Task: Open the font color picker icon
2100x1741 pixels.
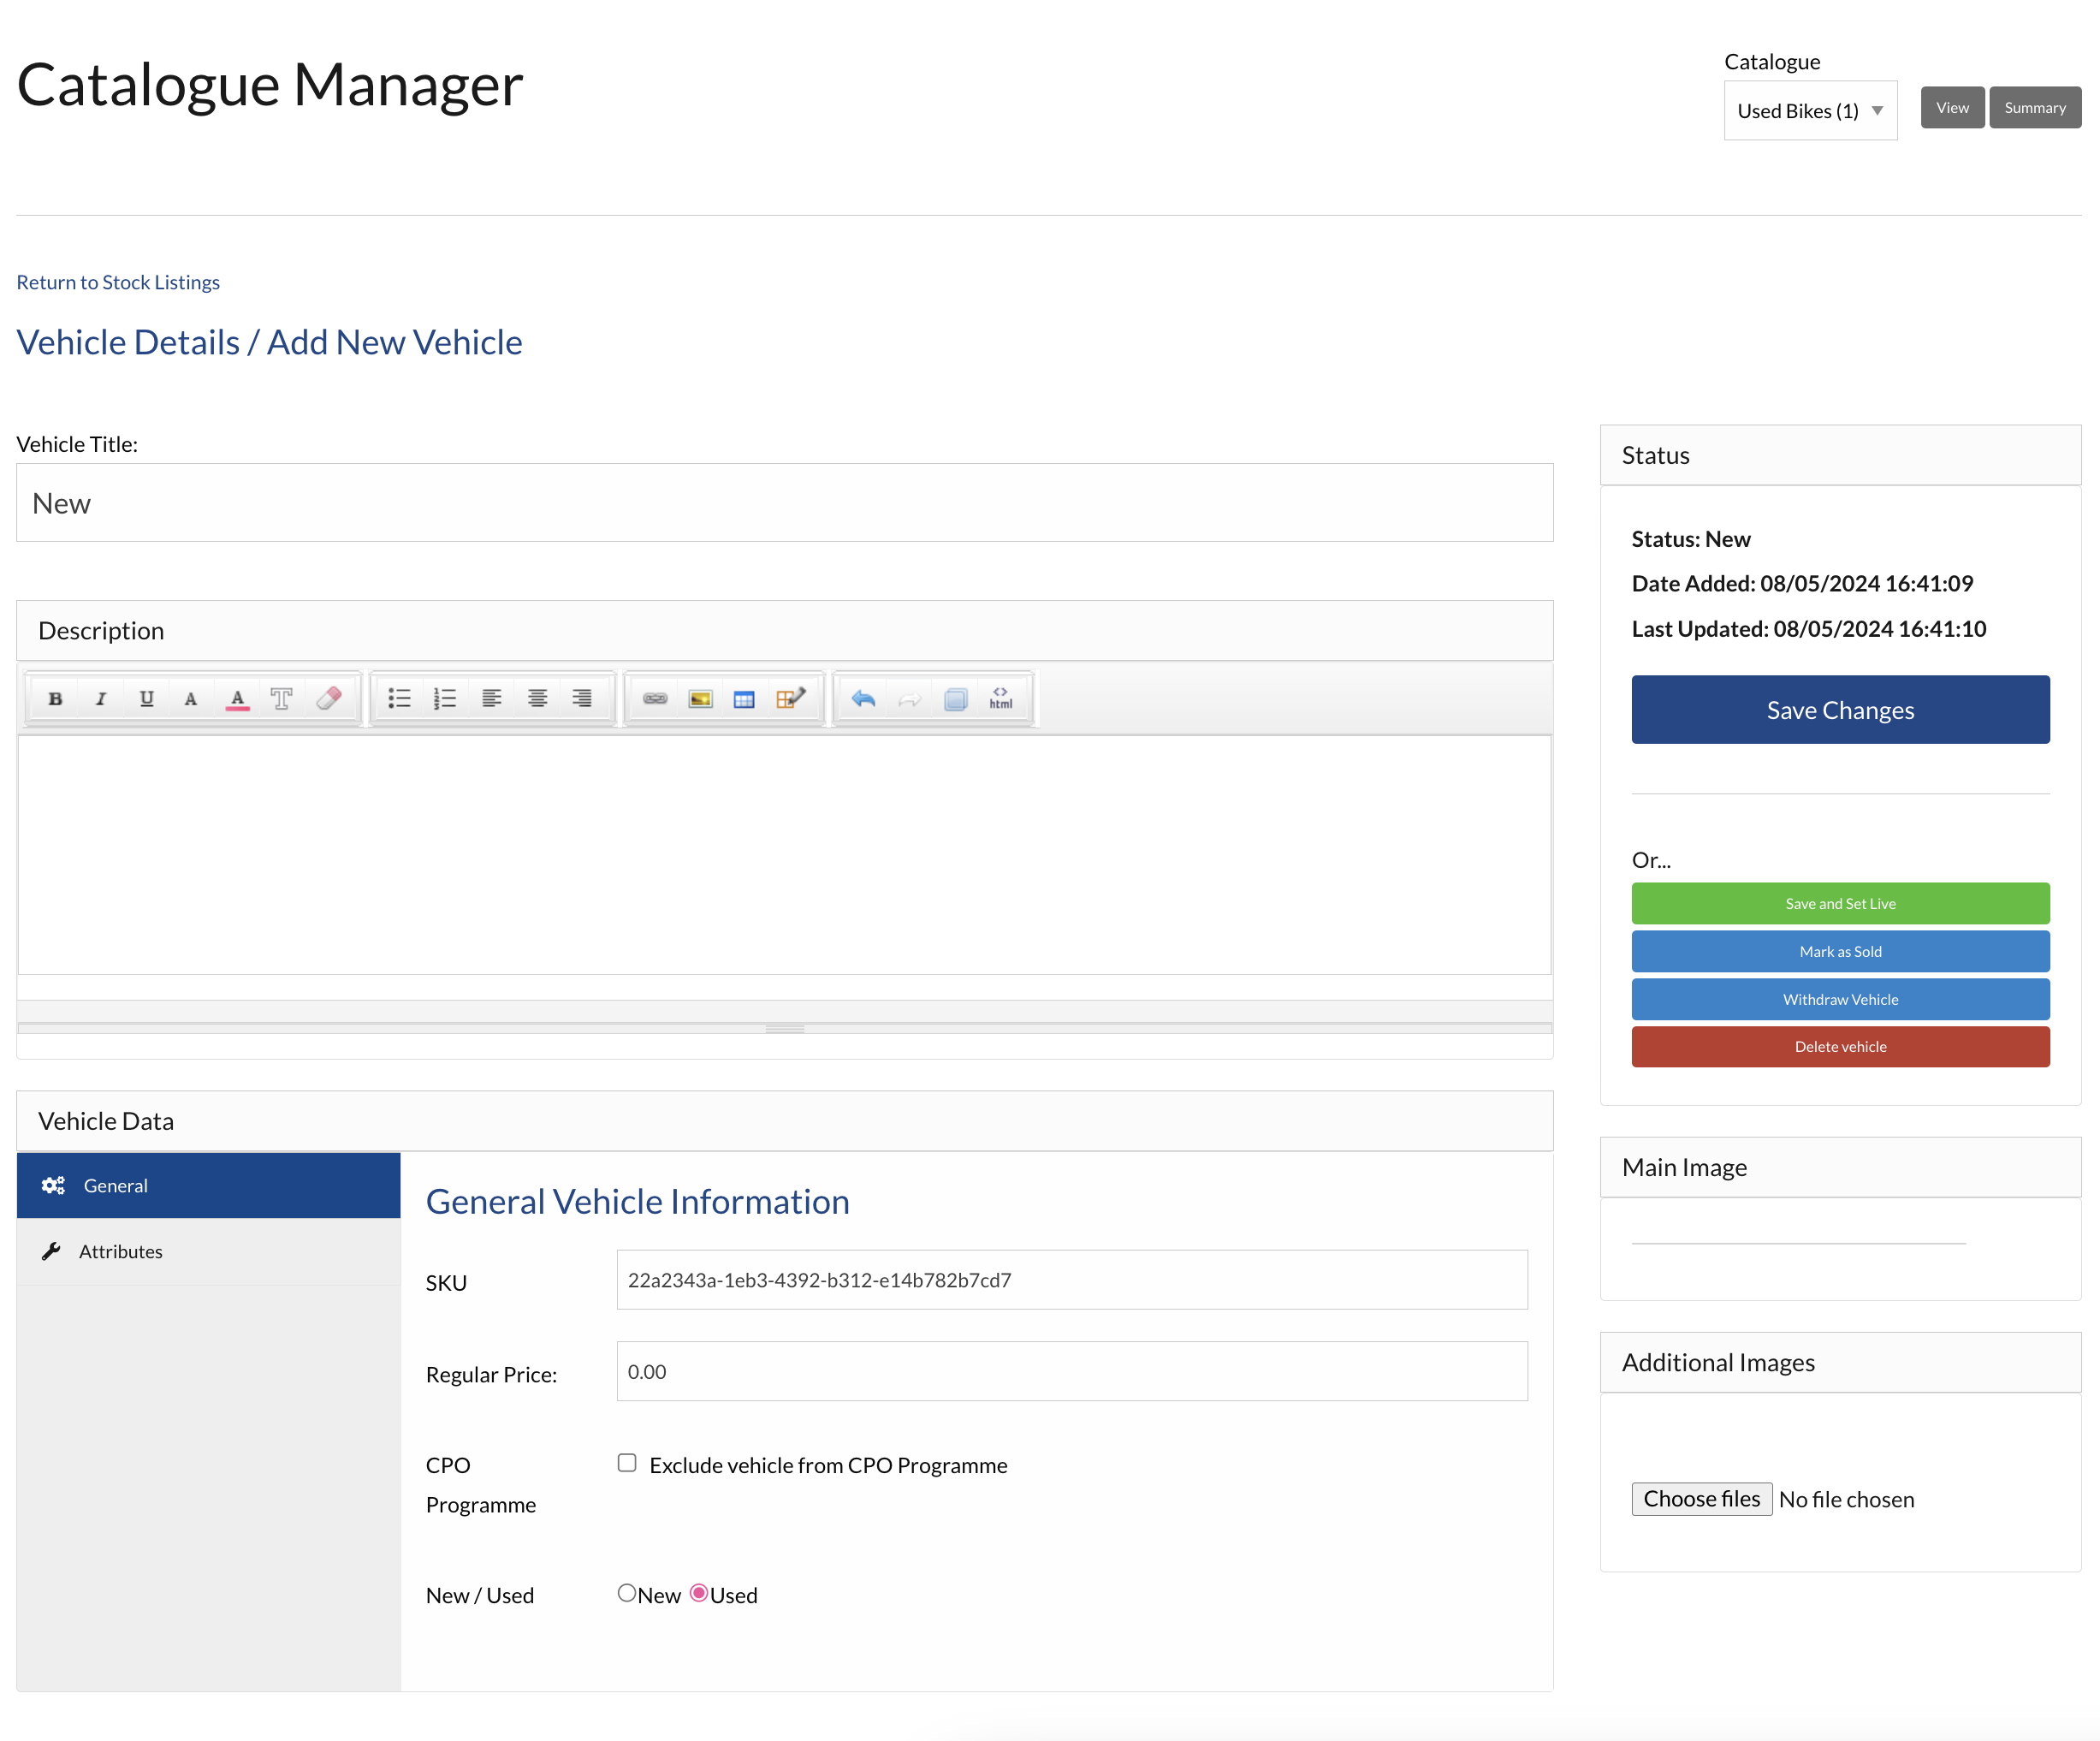Action: (237, 699)
